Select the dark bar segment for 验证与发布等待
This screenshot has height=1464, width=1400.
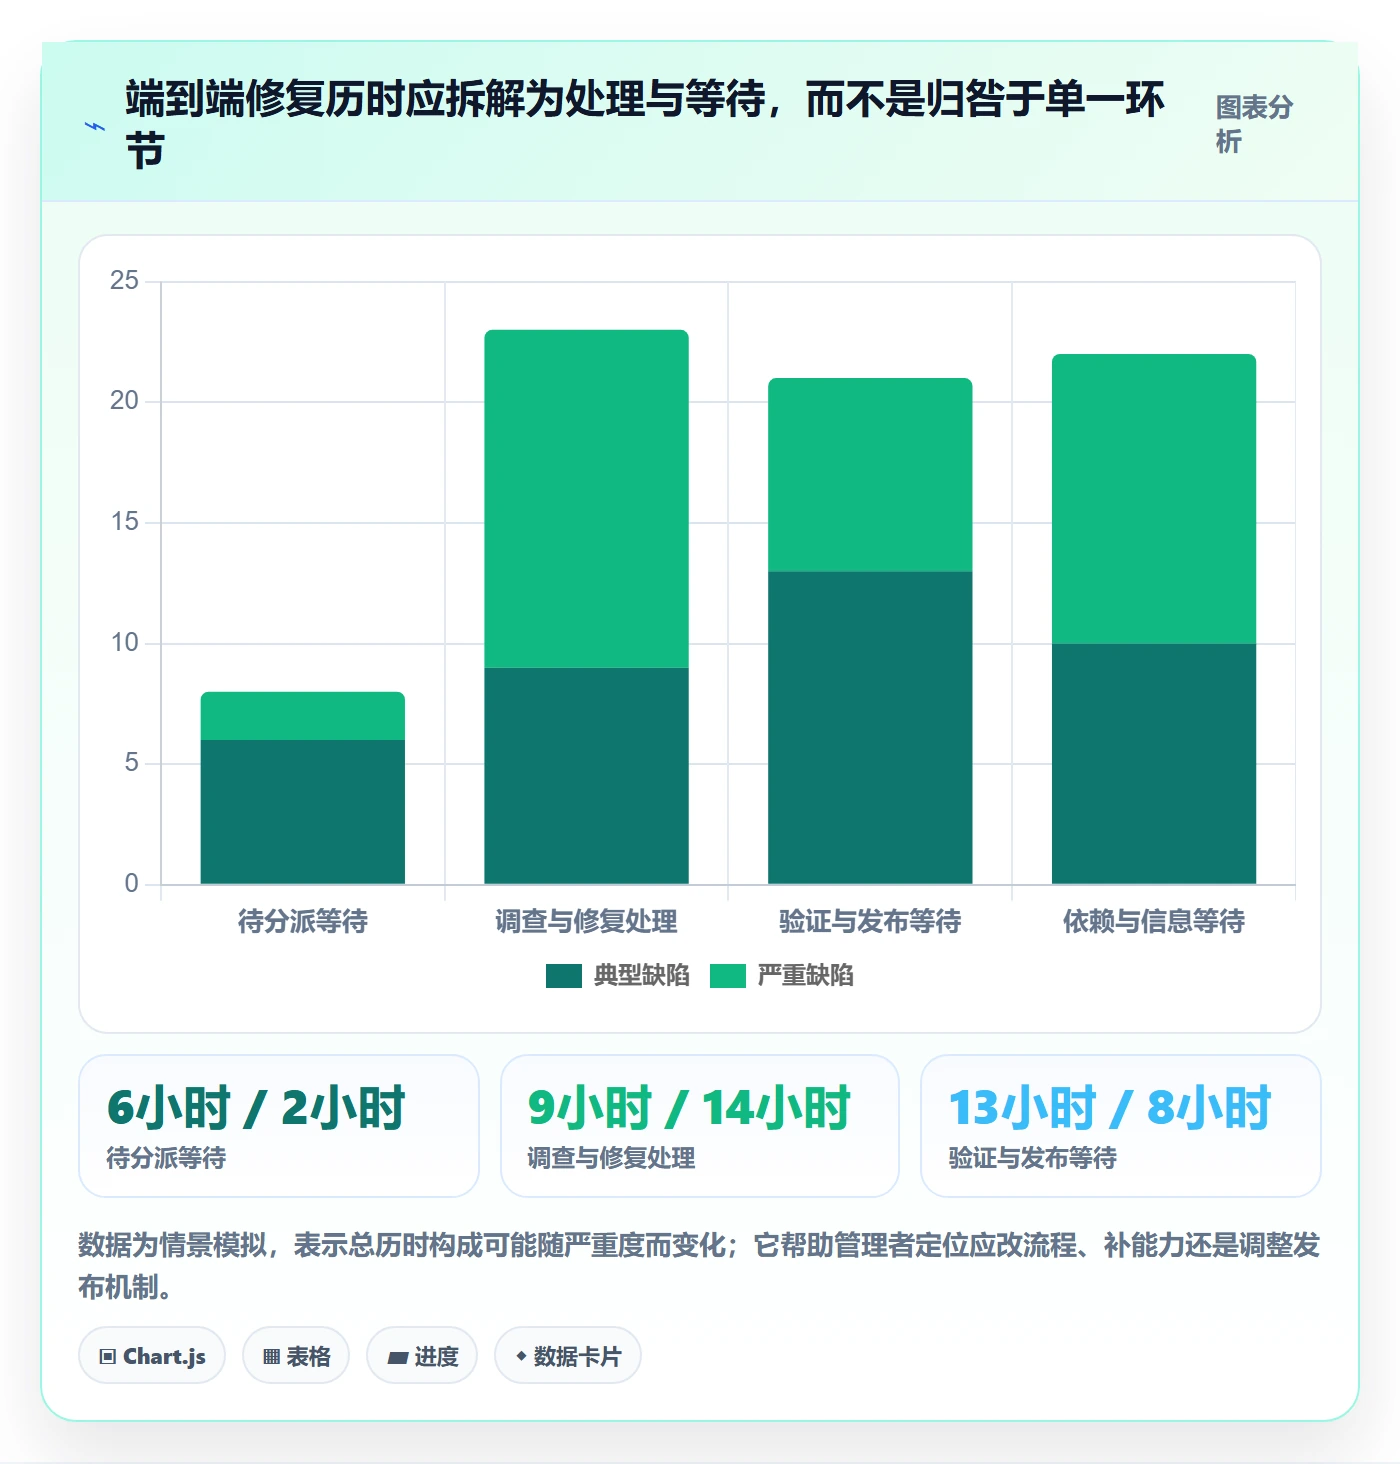[x=870, y=728]
